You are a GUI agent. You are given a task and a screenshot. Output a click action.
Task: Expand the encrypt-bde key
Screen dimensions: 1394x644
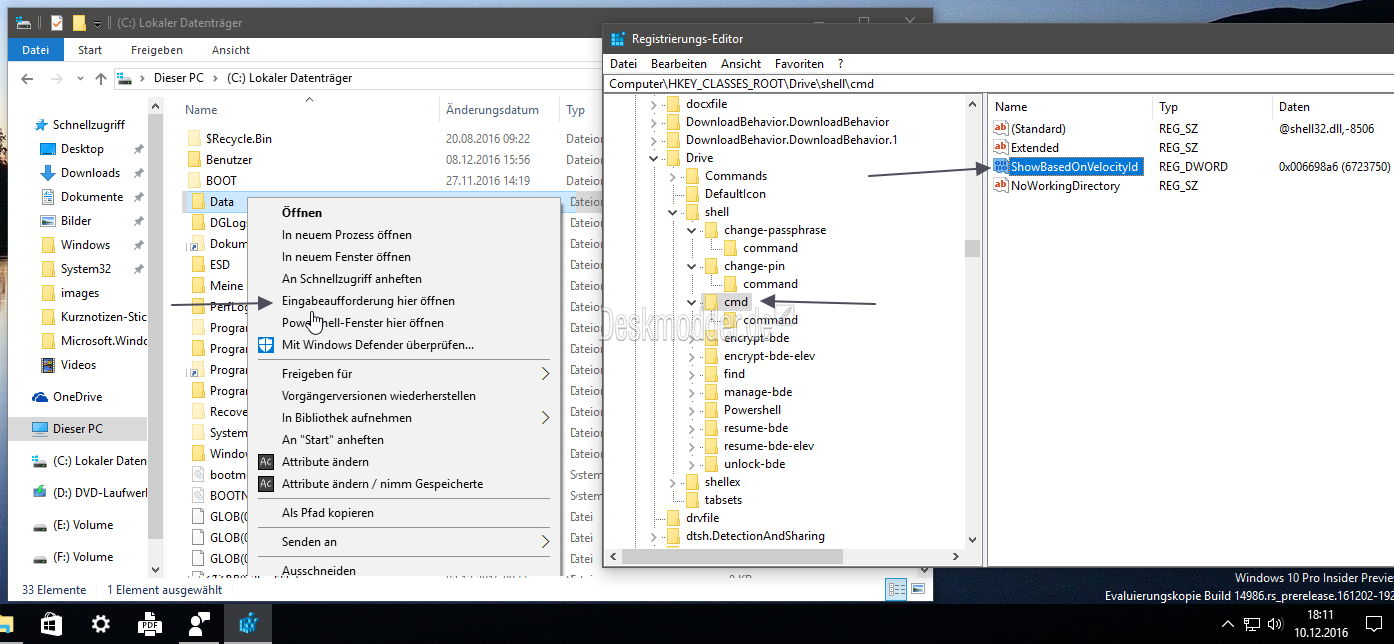[692, 338]
